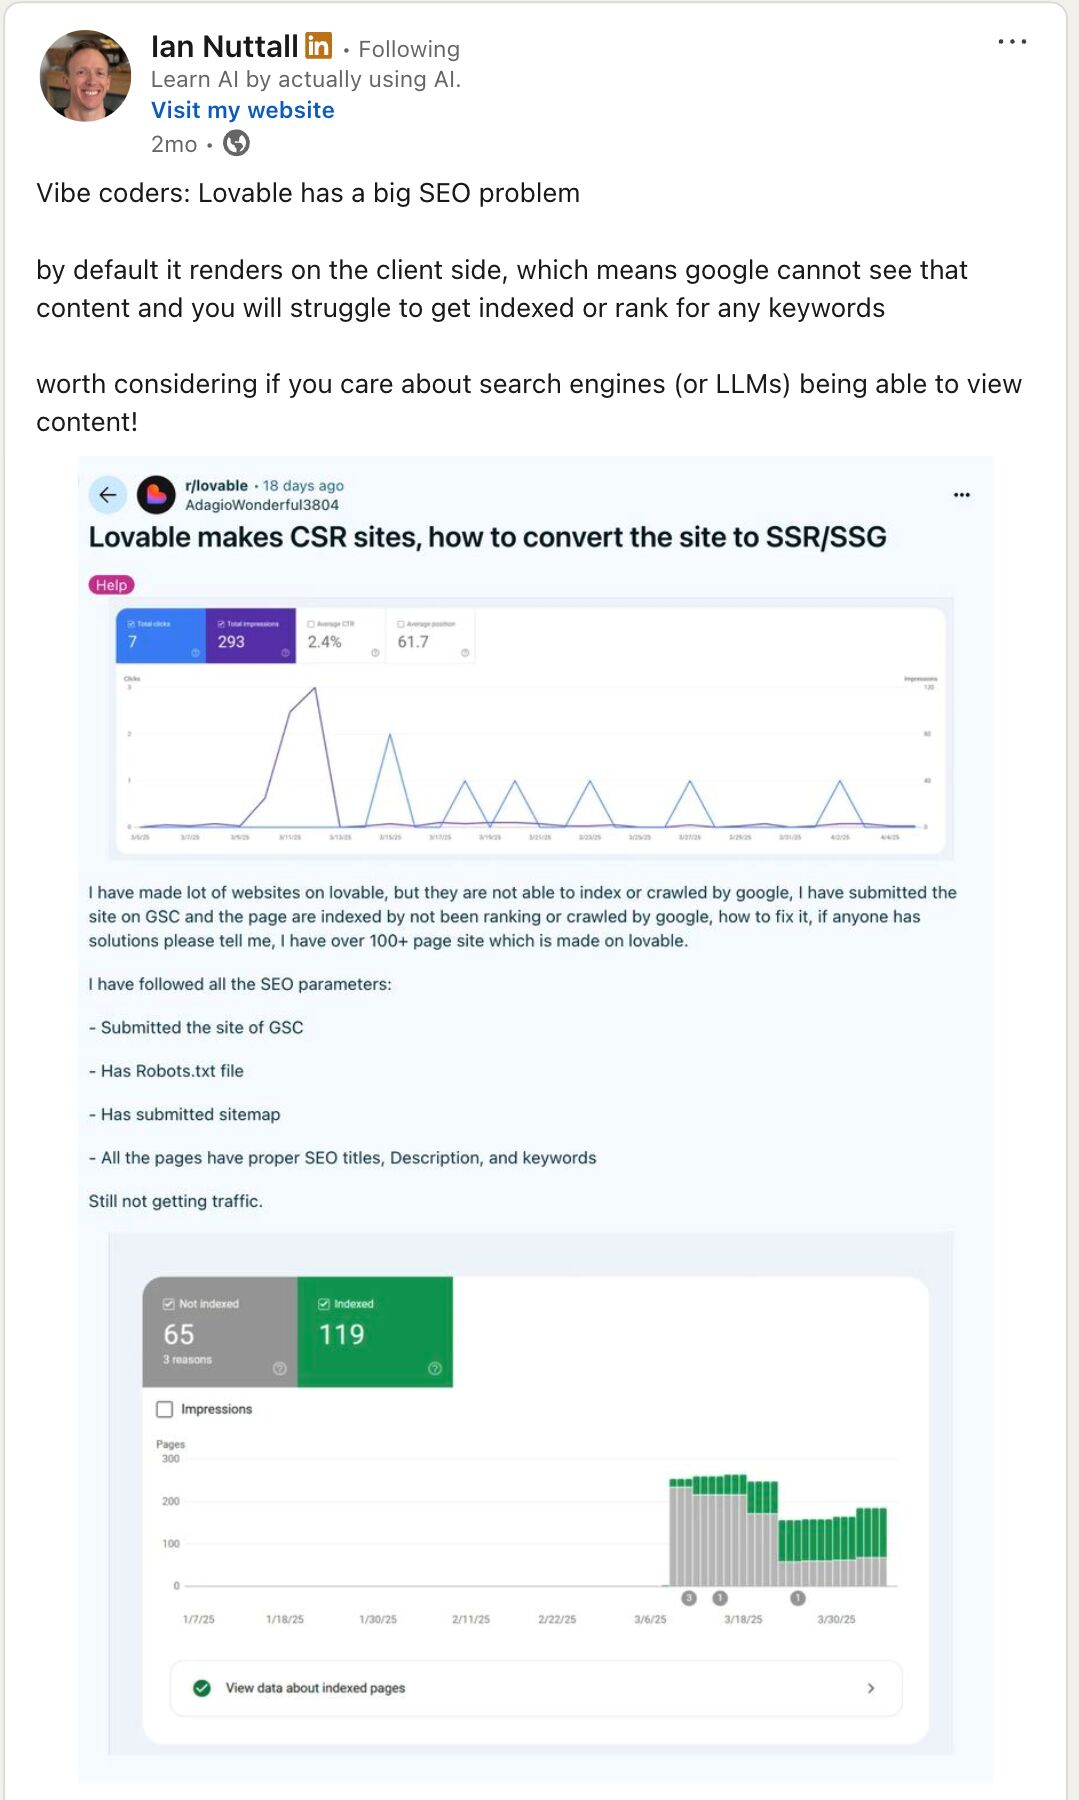
Task: Click the LinkedIn premium badge icon
Action: coord(318,46)
